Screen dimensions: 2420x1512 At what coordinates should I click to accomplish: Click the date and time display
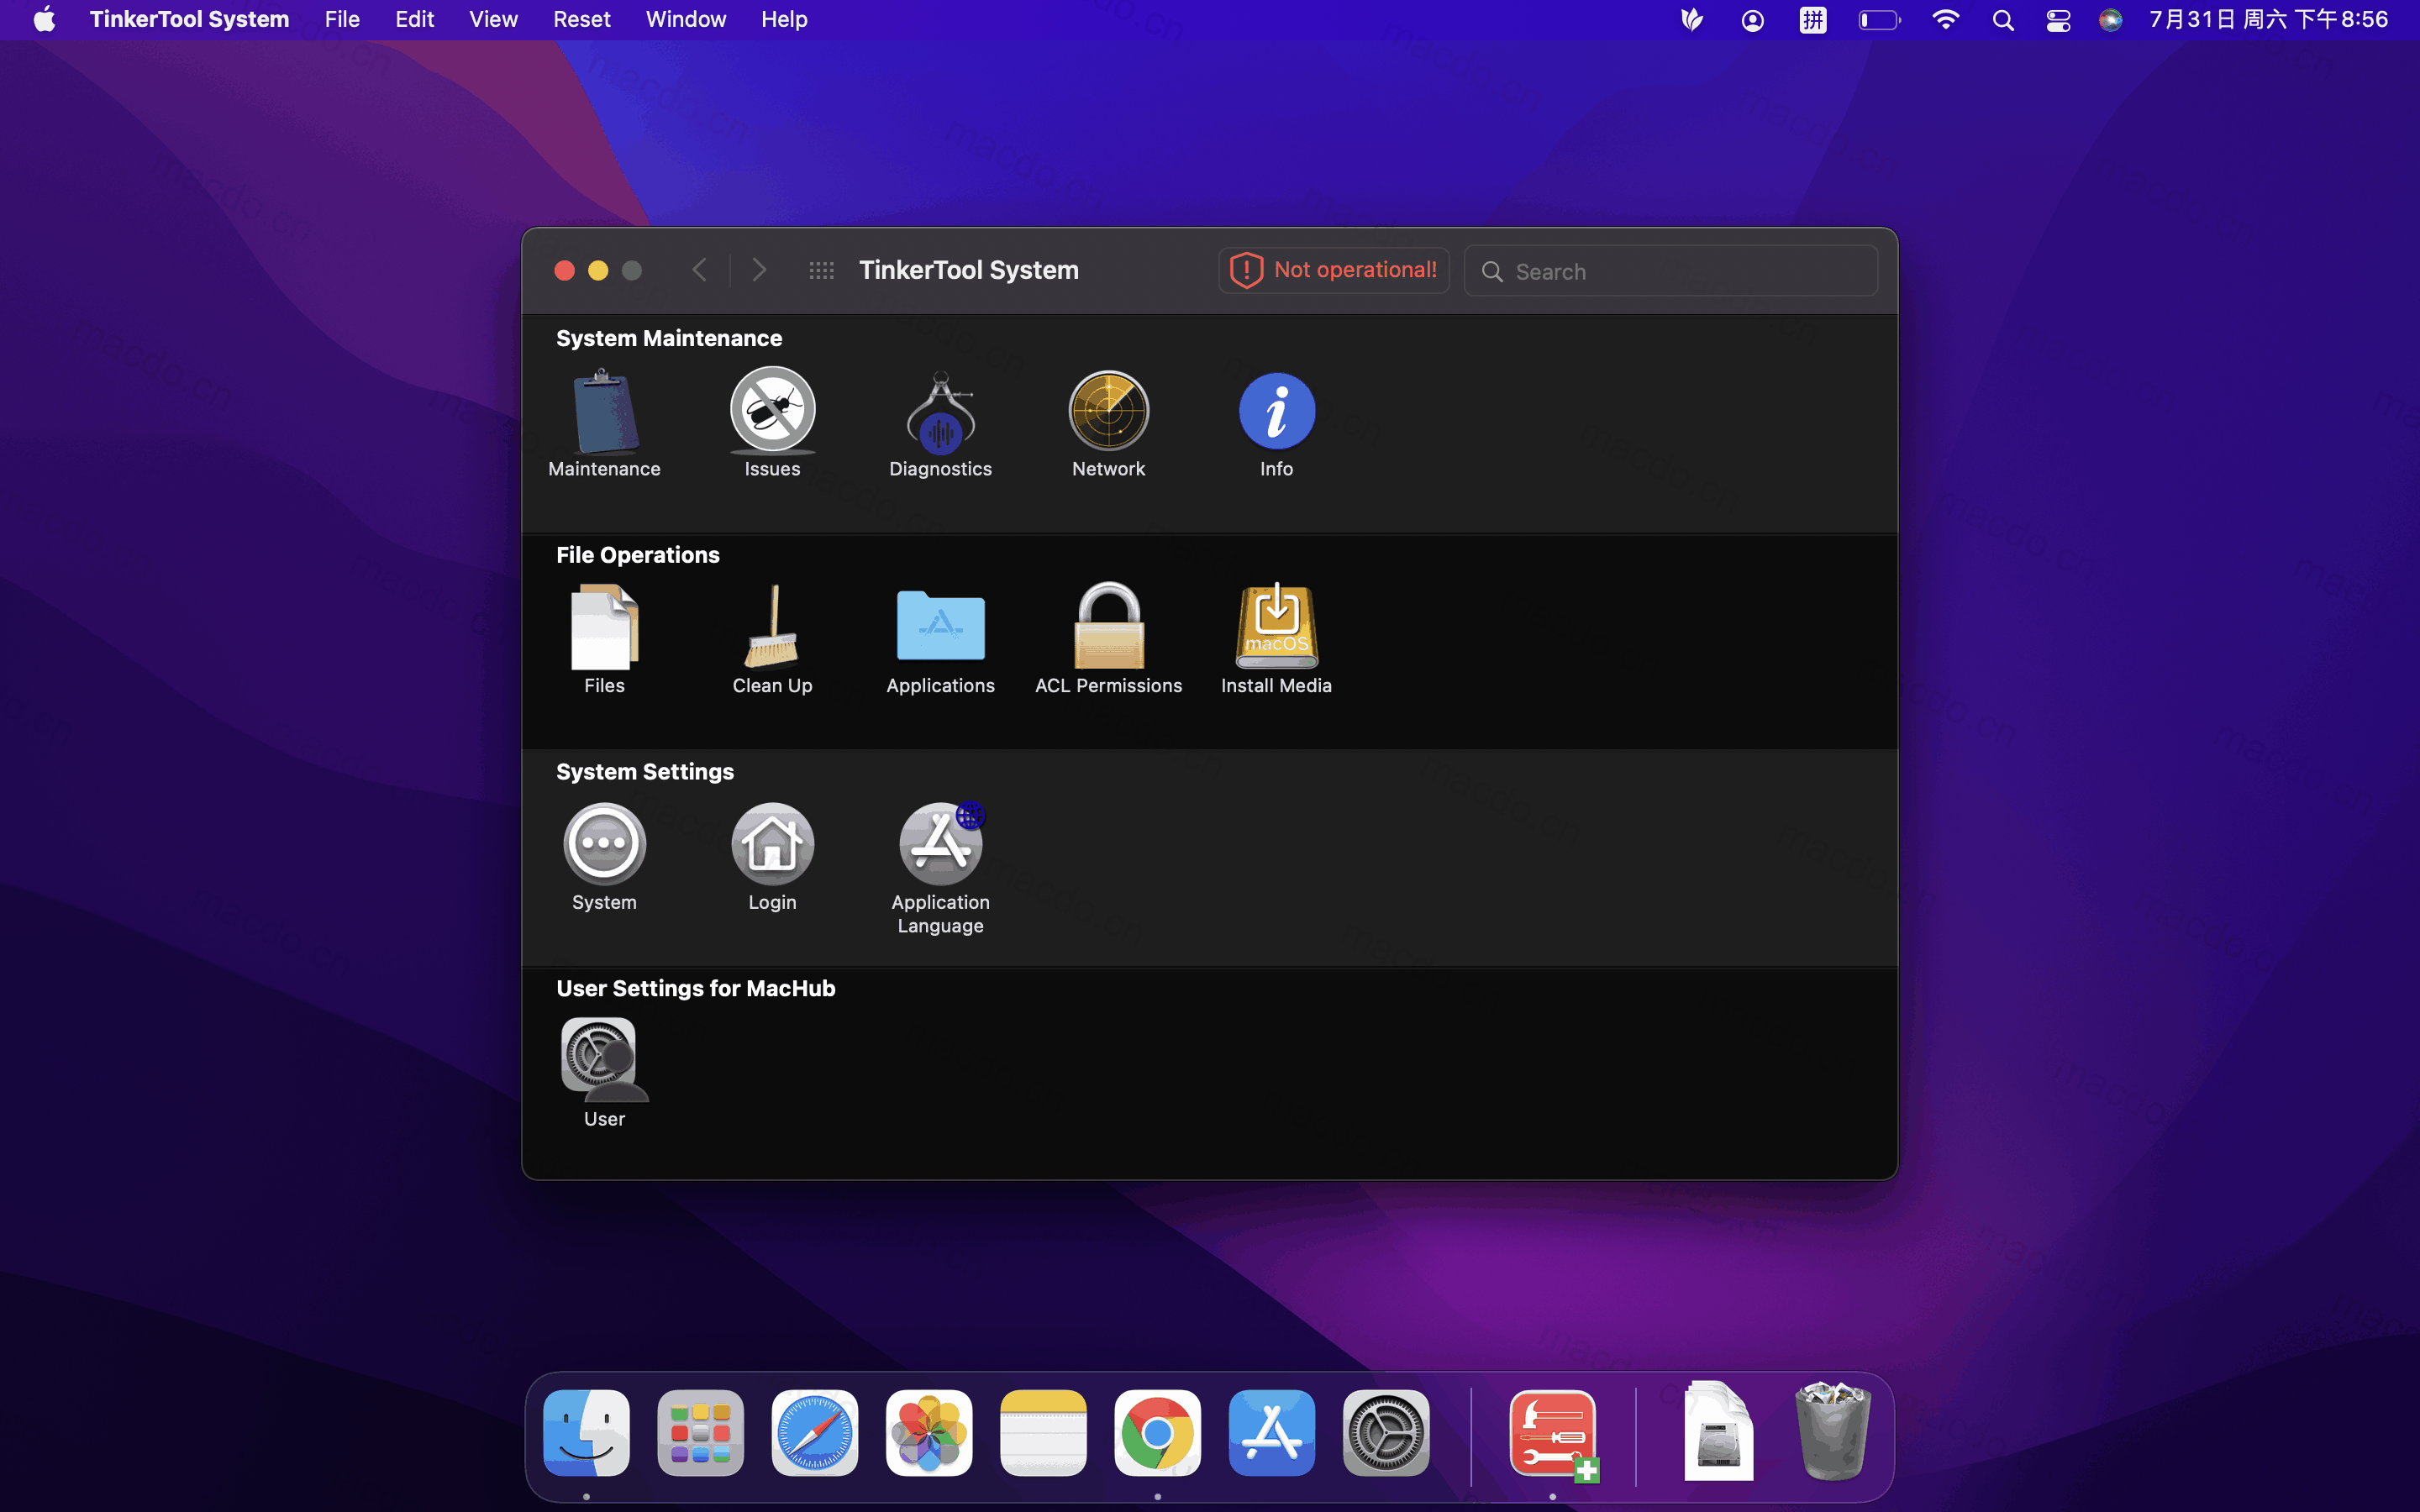2269,19
